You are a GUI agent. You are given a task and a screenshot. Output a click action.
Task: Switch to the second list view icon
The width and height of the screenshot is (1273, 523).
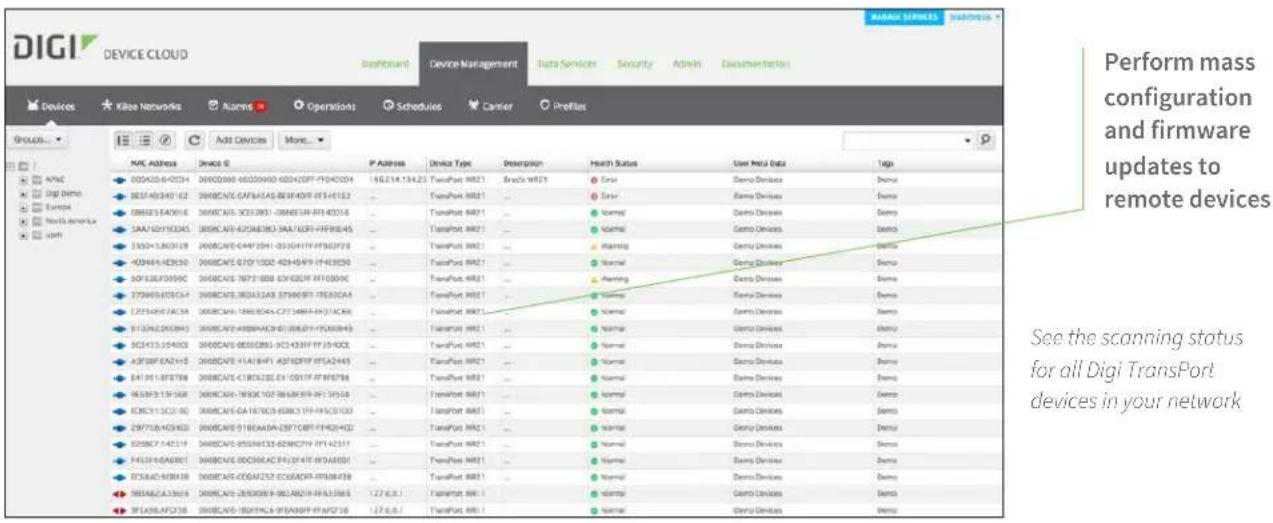[146, 141]
